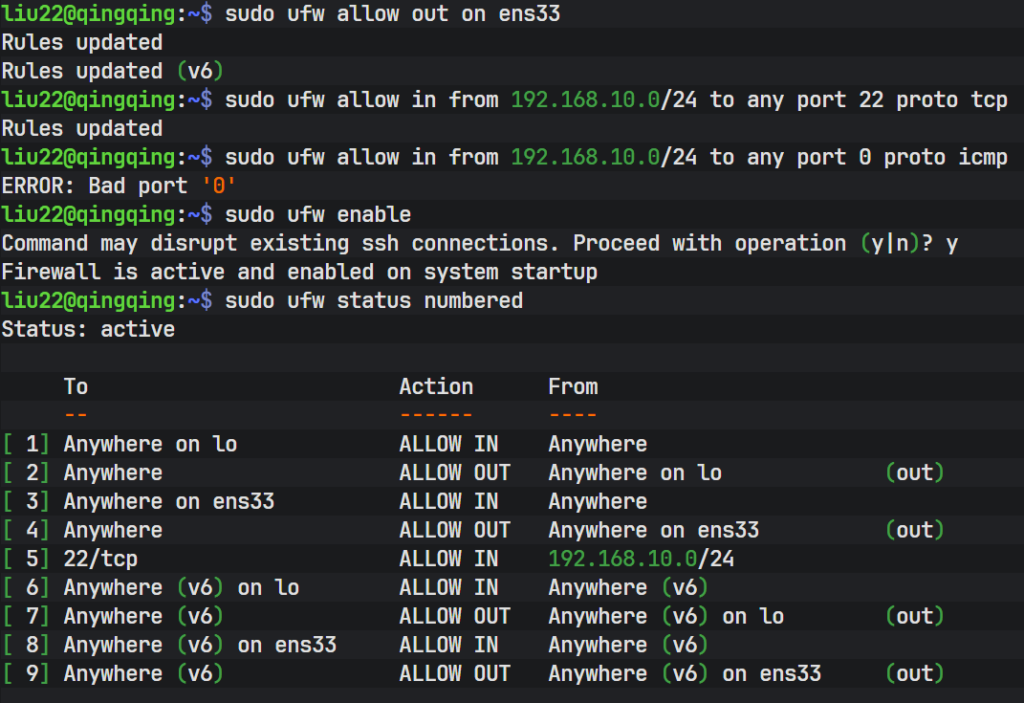Screen dimensions: 1024x703
Task: Click the "(out)" label on rule 9
Action: 915,674
